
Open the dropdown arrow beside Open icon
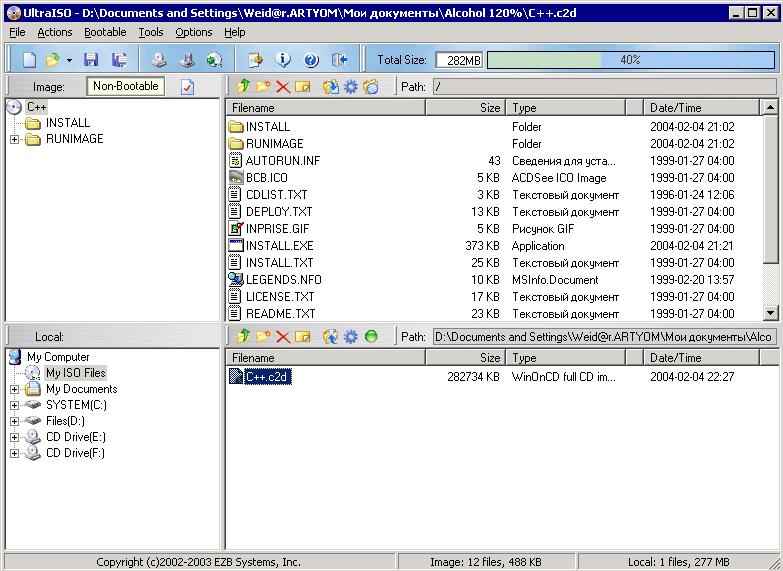69,60
